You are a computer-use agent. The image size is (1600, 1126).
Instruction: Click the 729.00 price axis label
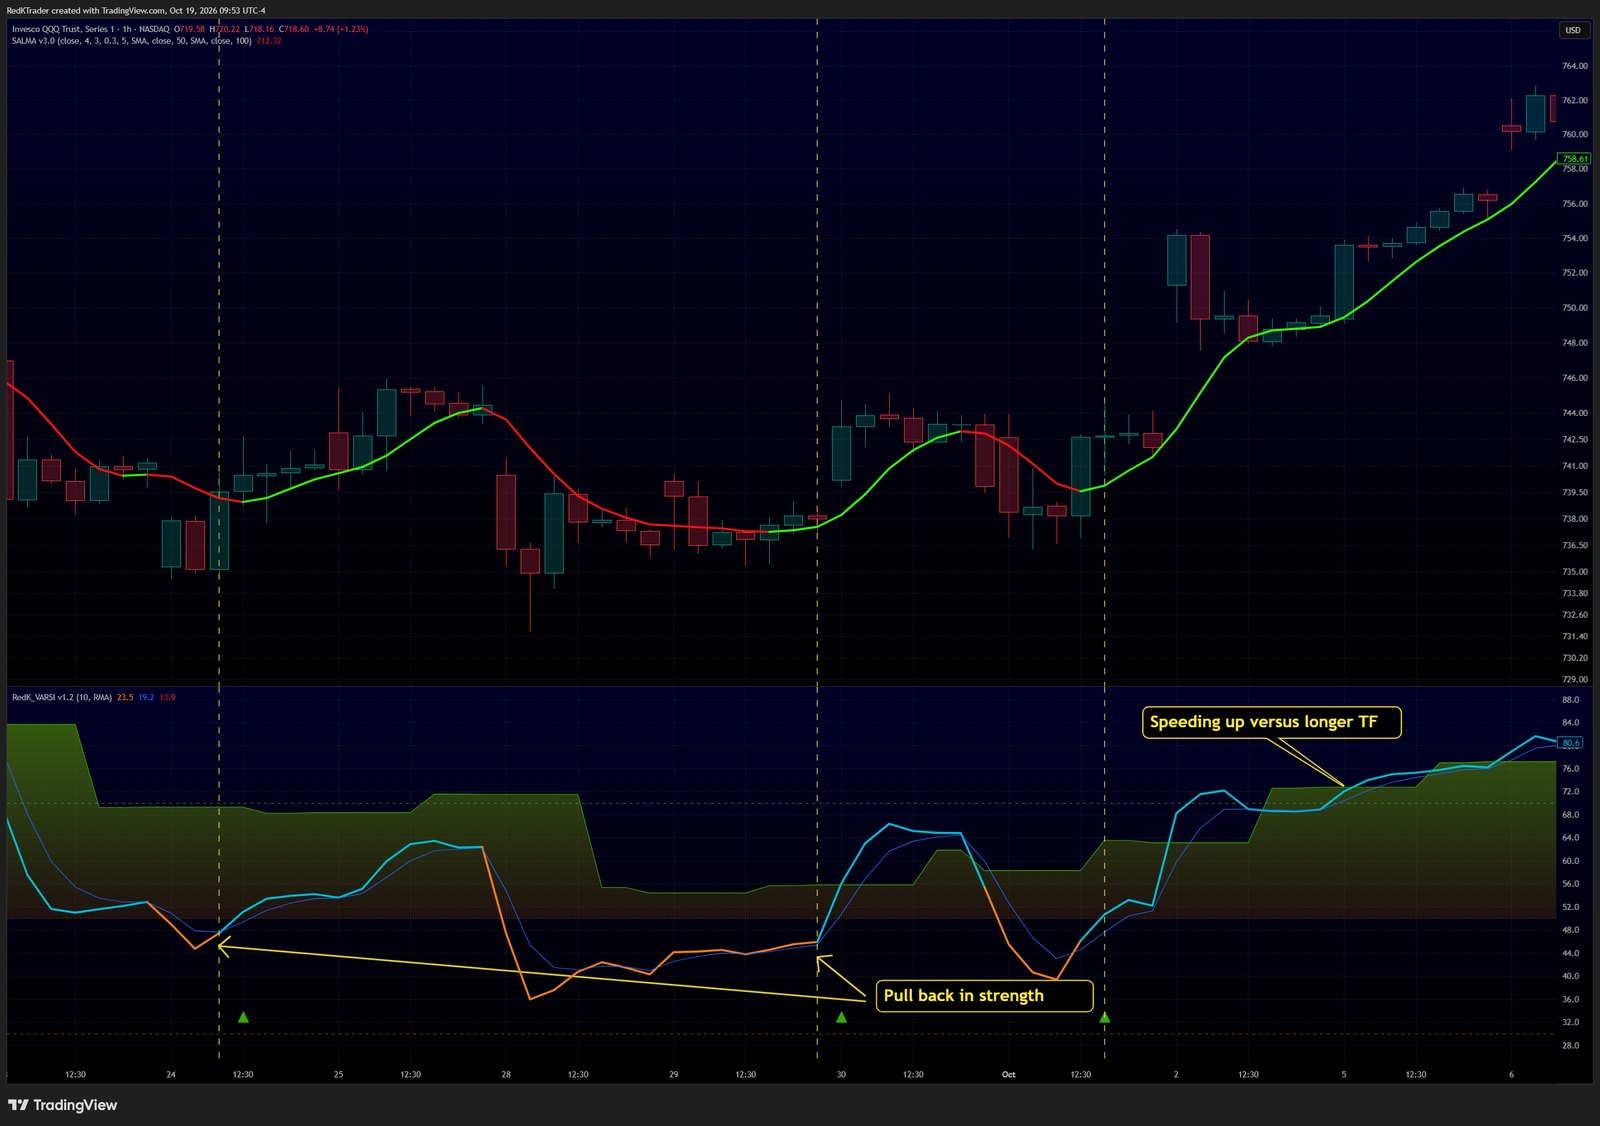pyautogui.click(x=1574, y=679)
